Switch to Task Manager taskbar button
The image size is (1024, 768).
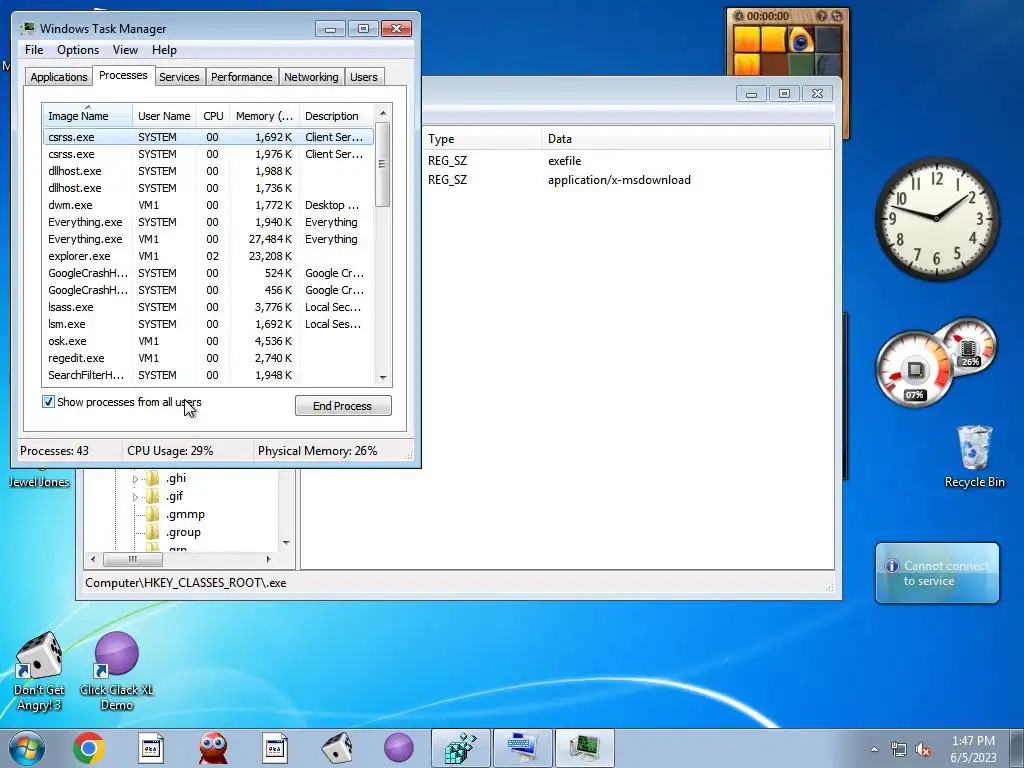point(584,748)
